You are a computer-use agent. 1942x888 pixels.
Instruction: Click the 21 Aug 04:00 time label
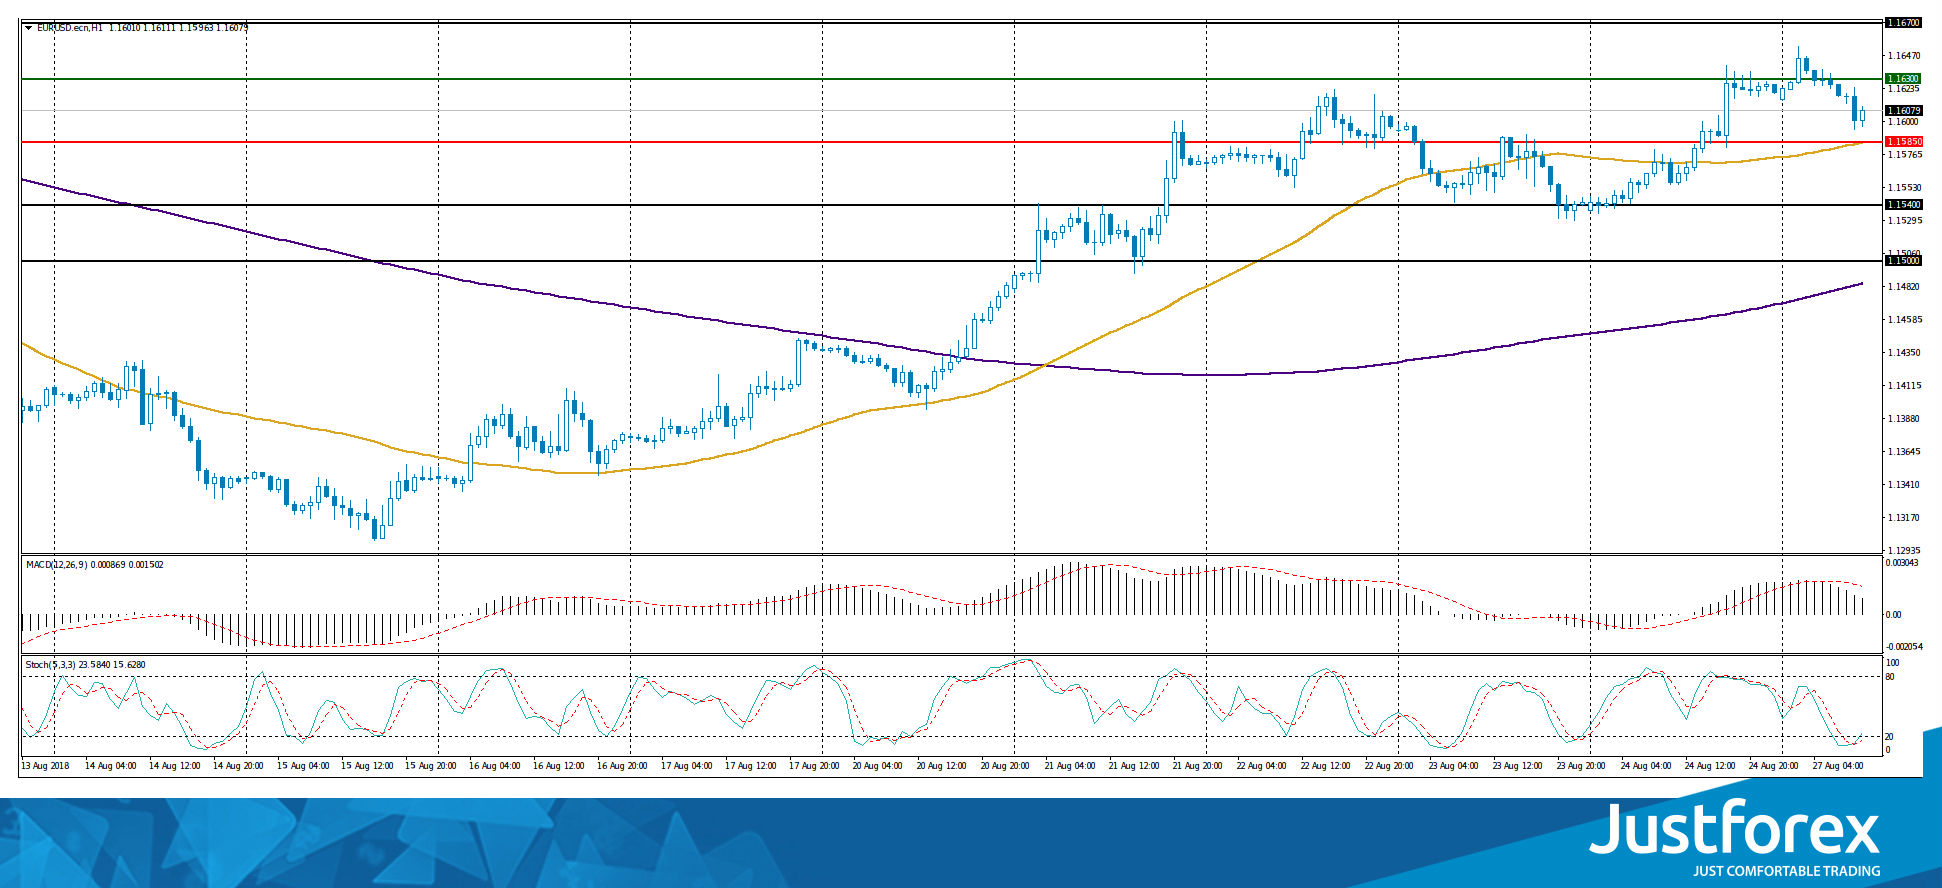coord(1071,766)
